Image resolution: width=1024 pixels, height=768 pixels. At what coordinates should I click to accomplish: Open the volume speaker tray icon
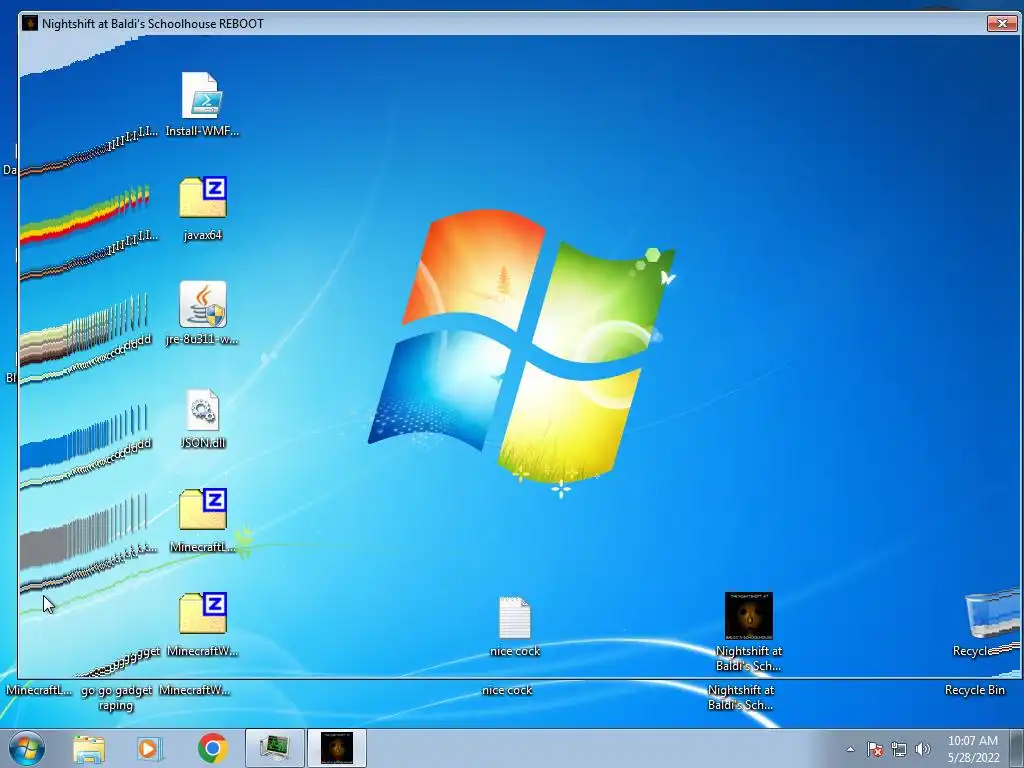[923, 749]
